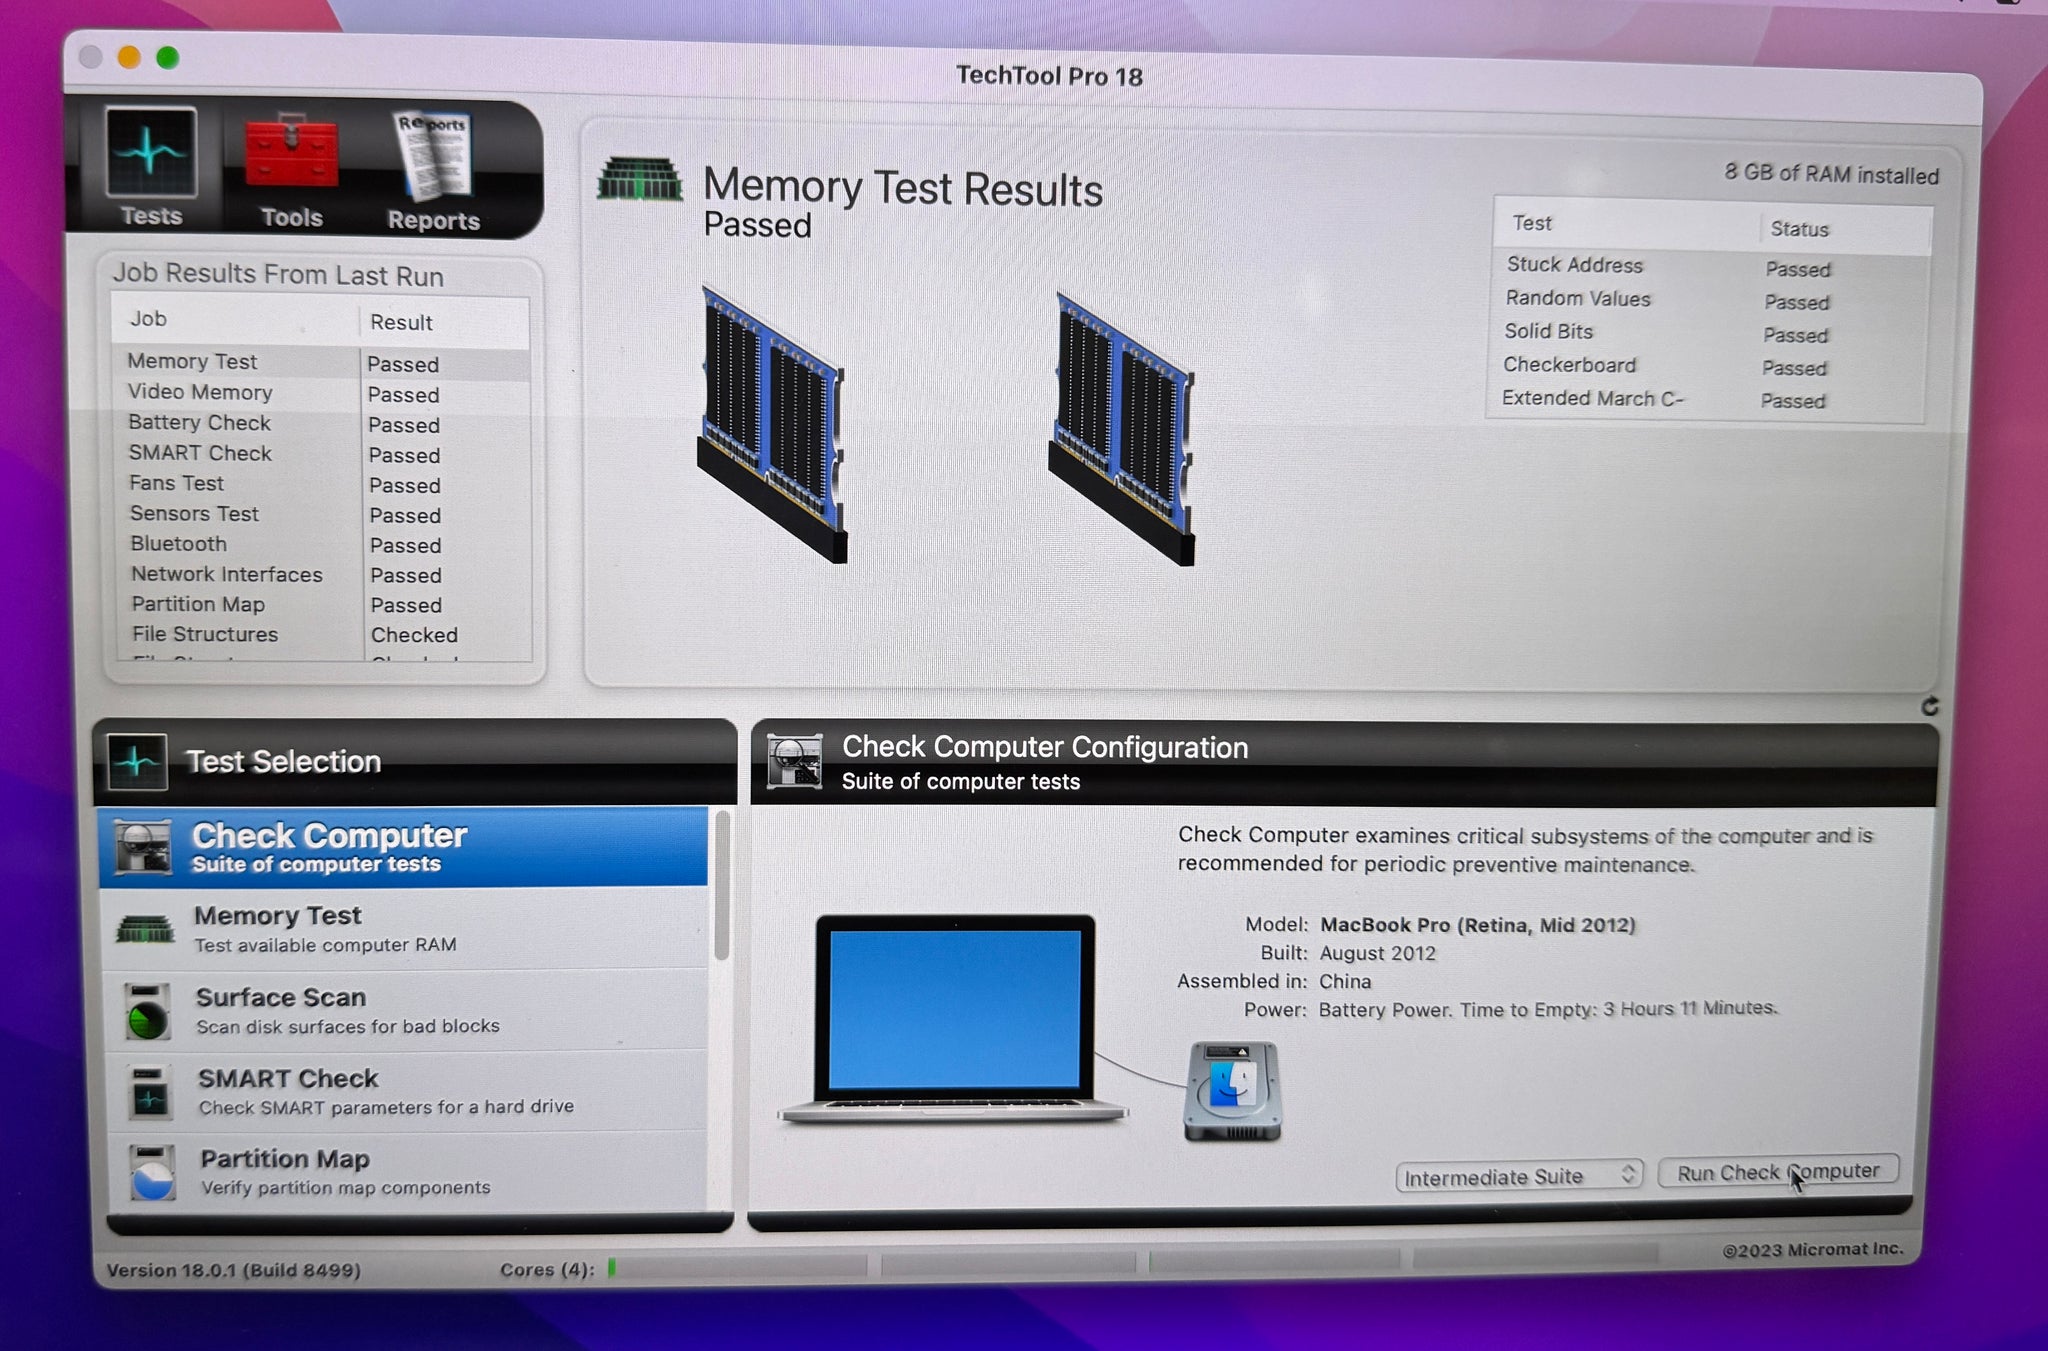
Task: Click the Surface Scan radar disk icon
Action: (147, 1012)
